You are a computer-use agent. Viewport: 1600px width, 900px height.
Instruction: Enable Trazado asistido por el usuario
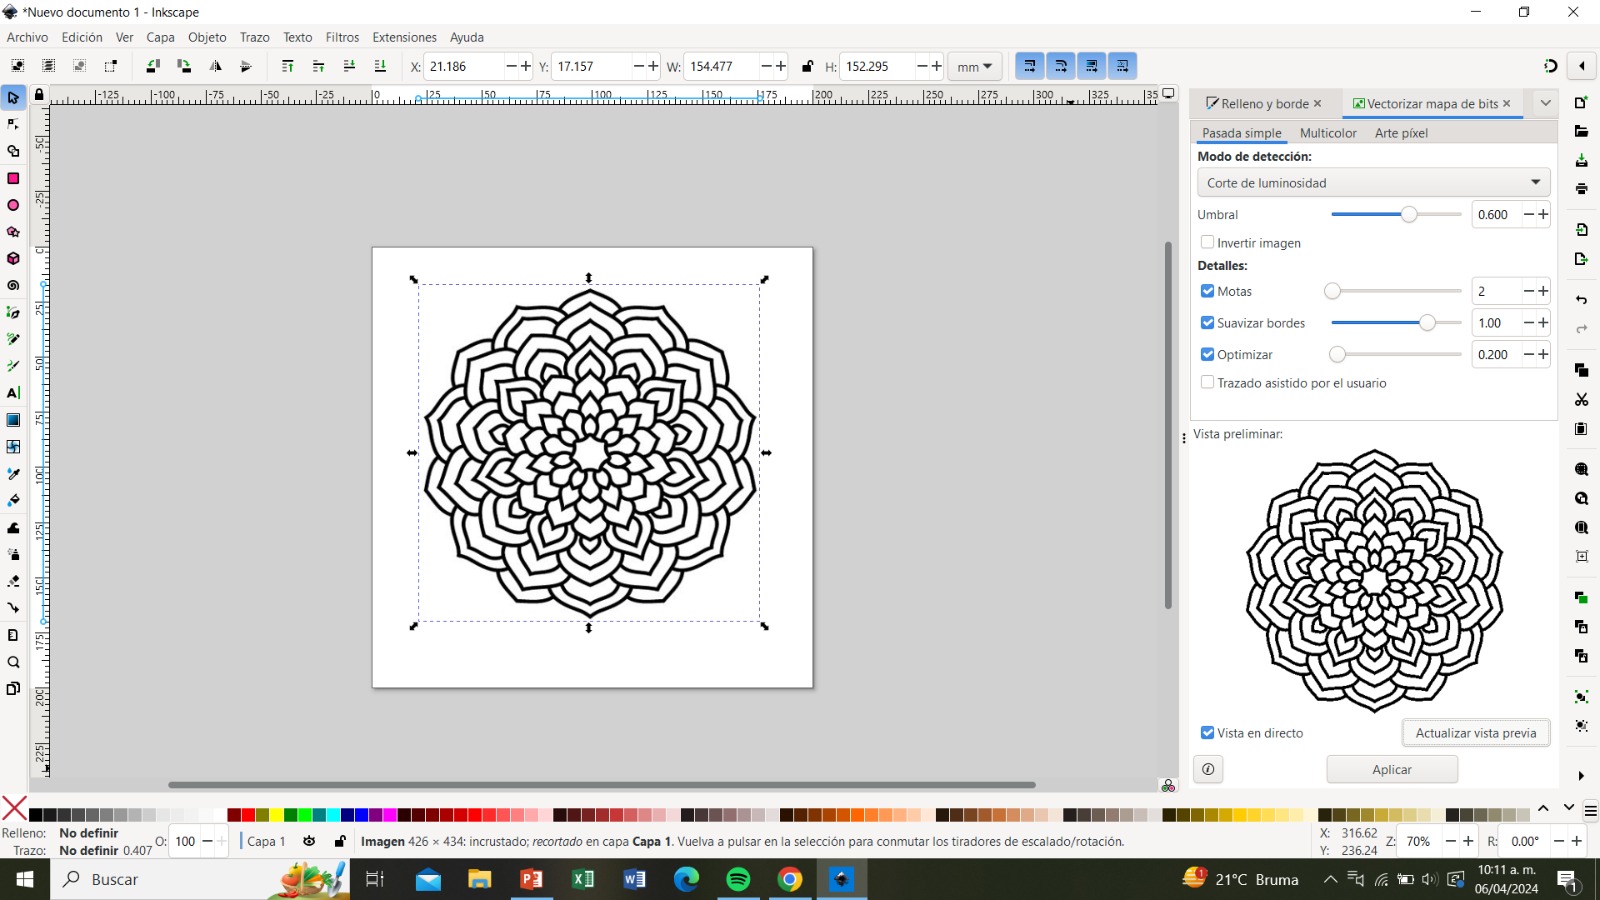[x=1207, y=382]
